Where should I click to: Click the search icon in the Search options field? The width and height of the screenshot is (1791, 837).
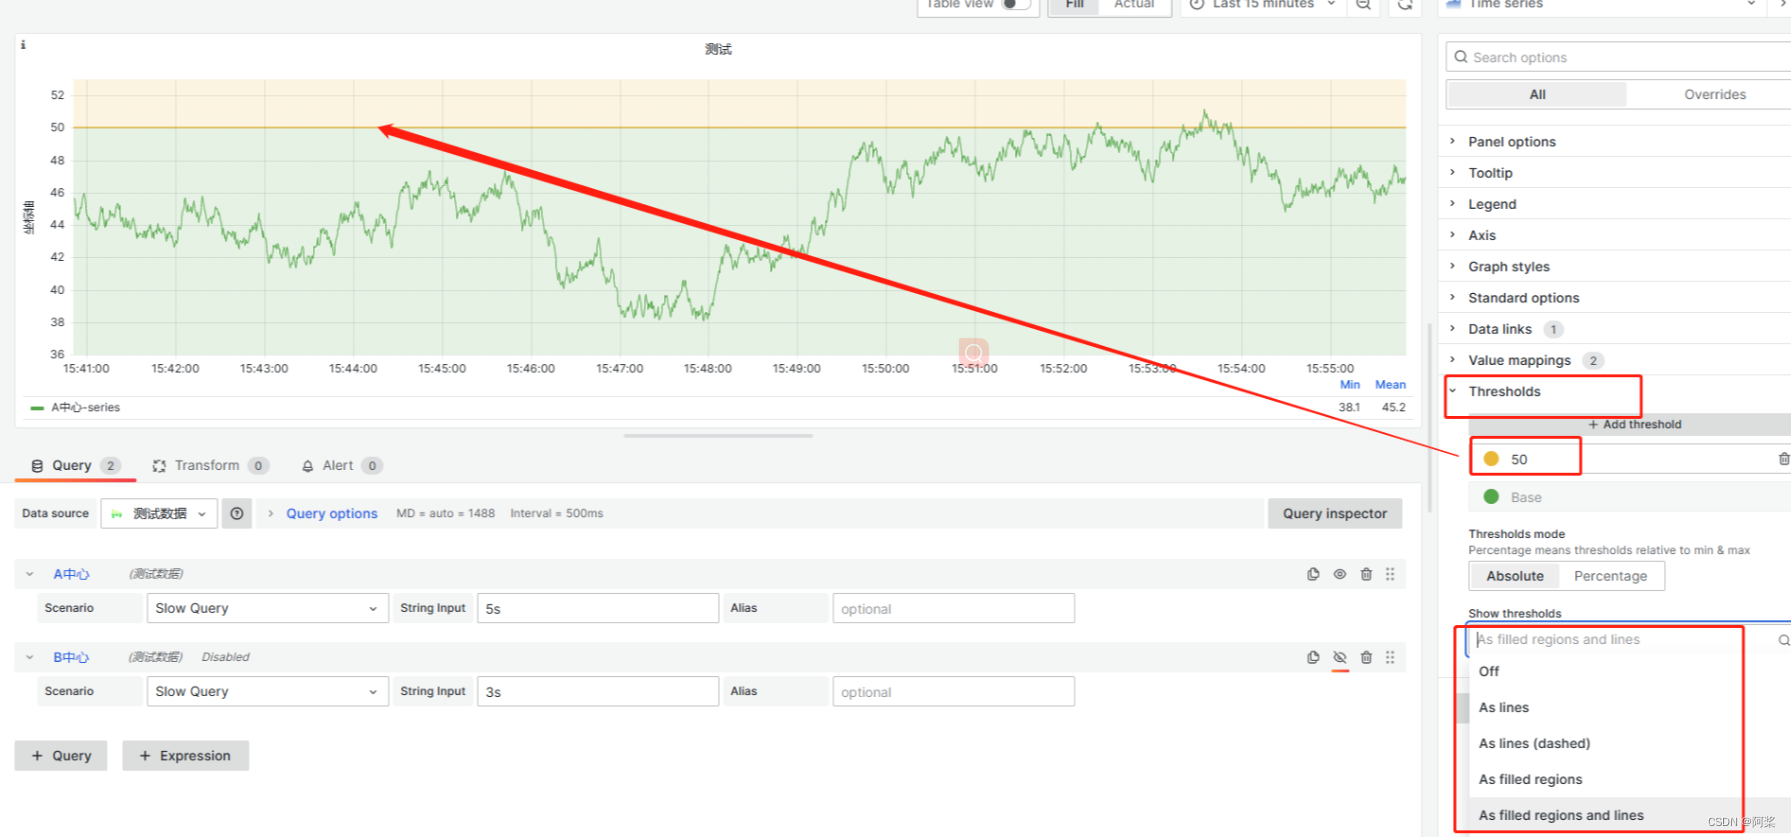(x=1461, y=57)
